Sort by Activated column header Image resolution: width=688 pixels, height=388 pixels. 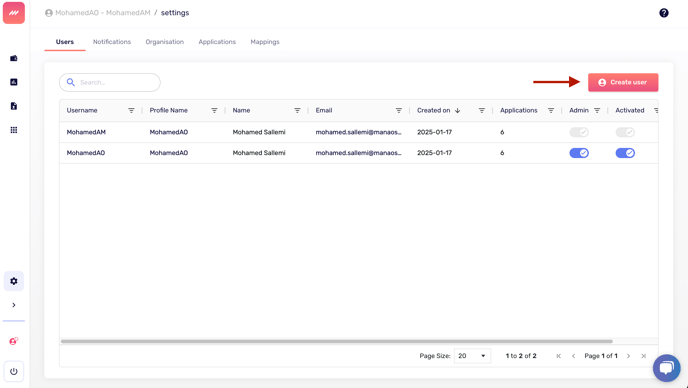point(630,111)
